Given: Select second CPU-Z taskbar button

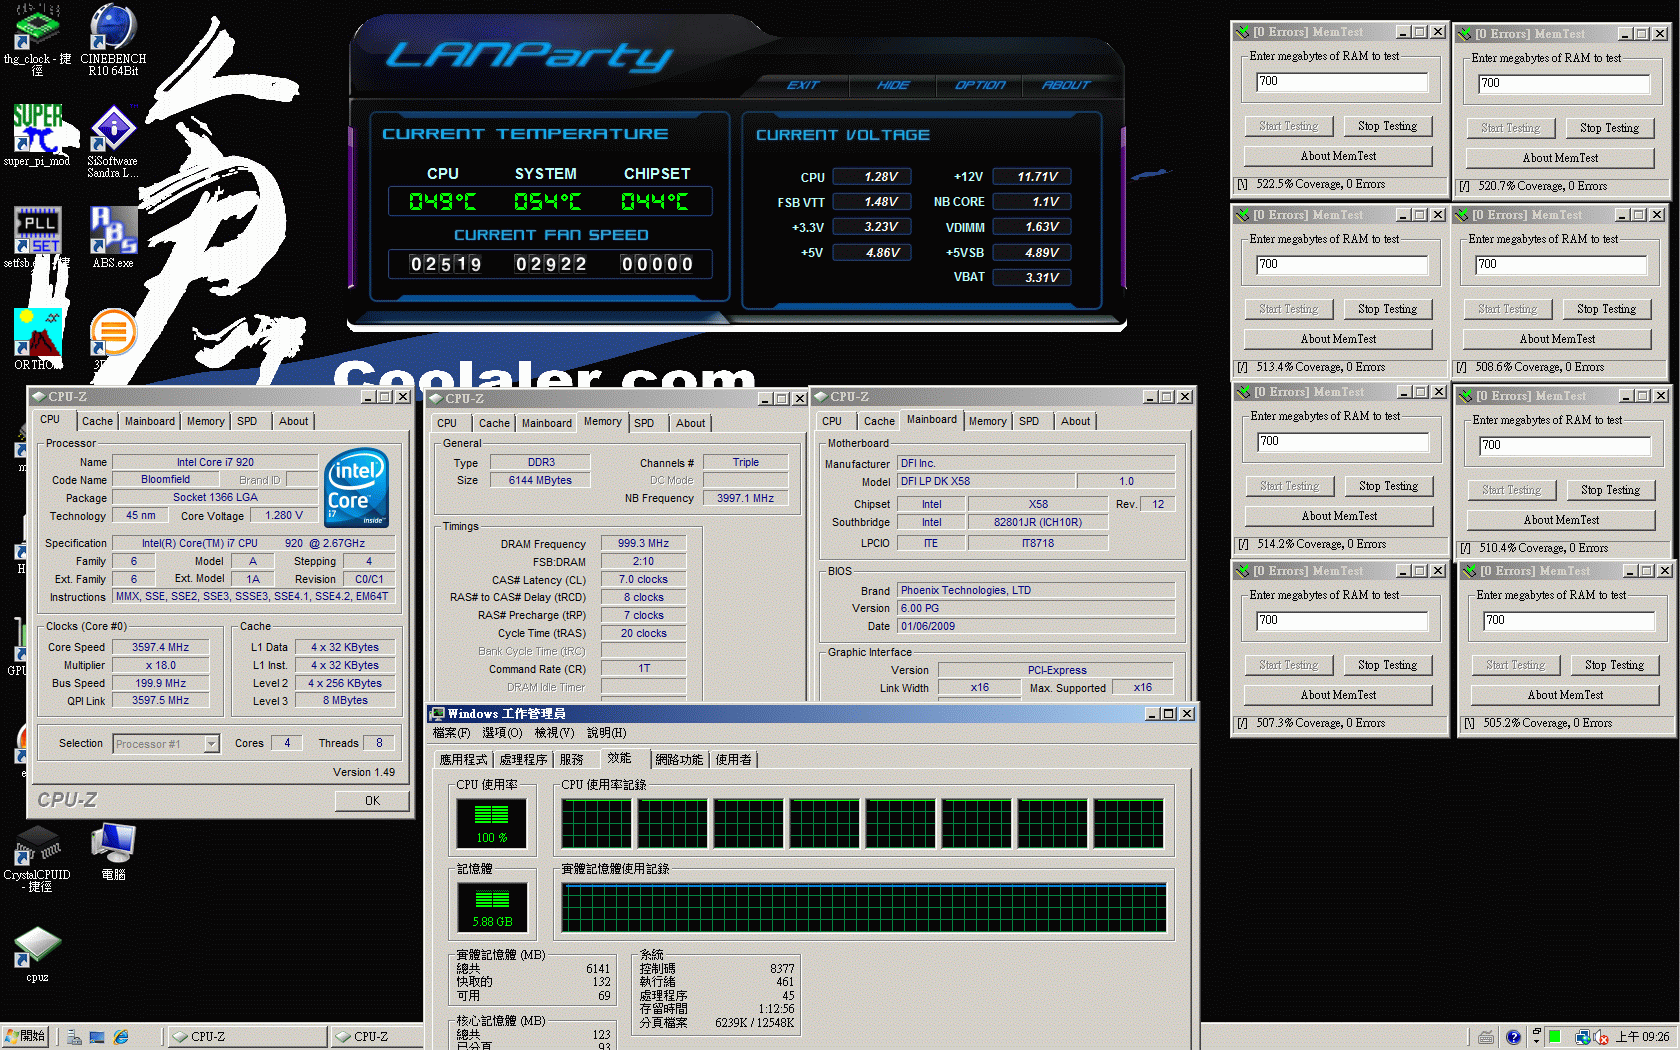Looking at the screenshot, I should coord(376,1037).
